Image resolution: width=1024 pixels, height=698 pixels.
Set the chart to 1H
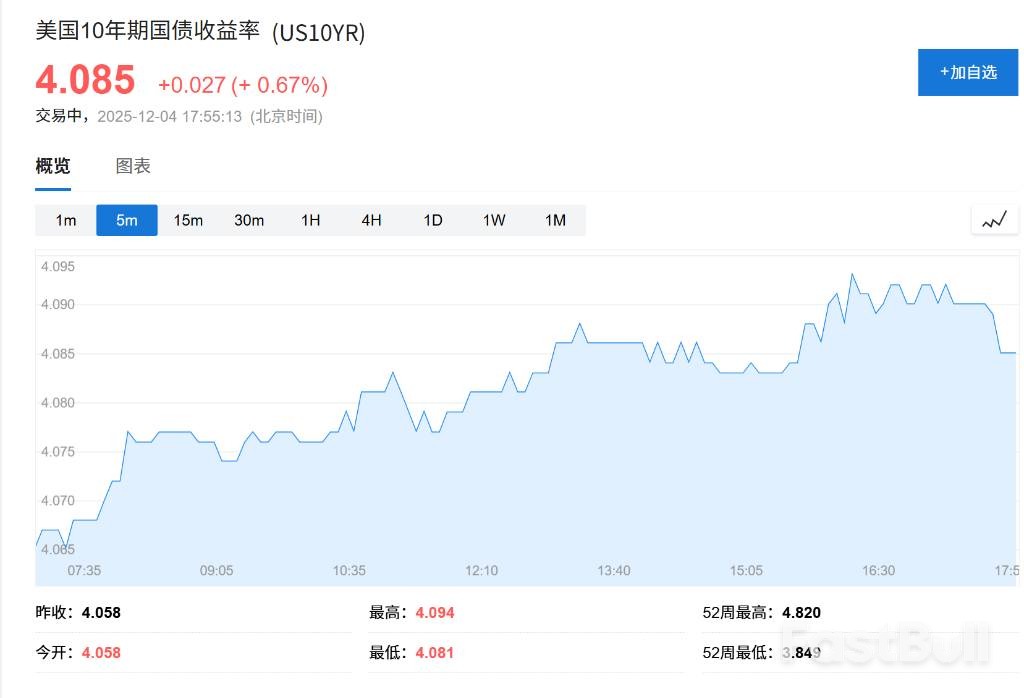(x=311, y=220)
